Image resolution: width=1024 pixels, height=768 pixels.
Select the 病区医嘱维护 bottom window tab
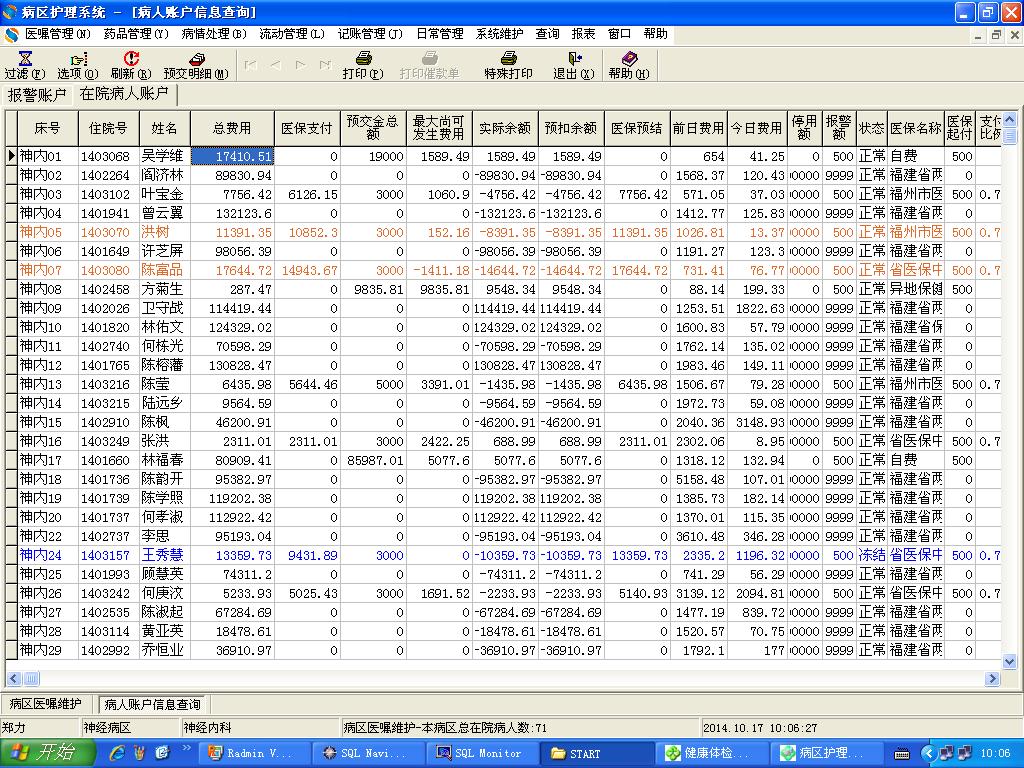(x=46, y=704)
